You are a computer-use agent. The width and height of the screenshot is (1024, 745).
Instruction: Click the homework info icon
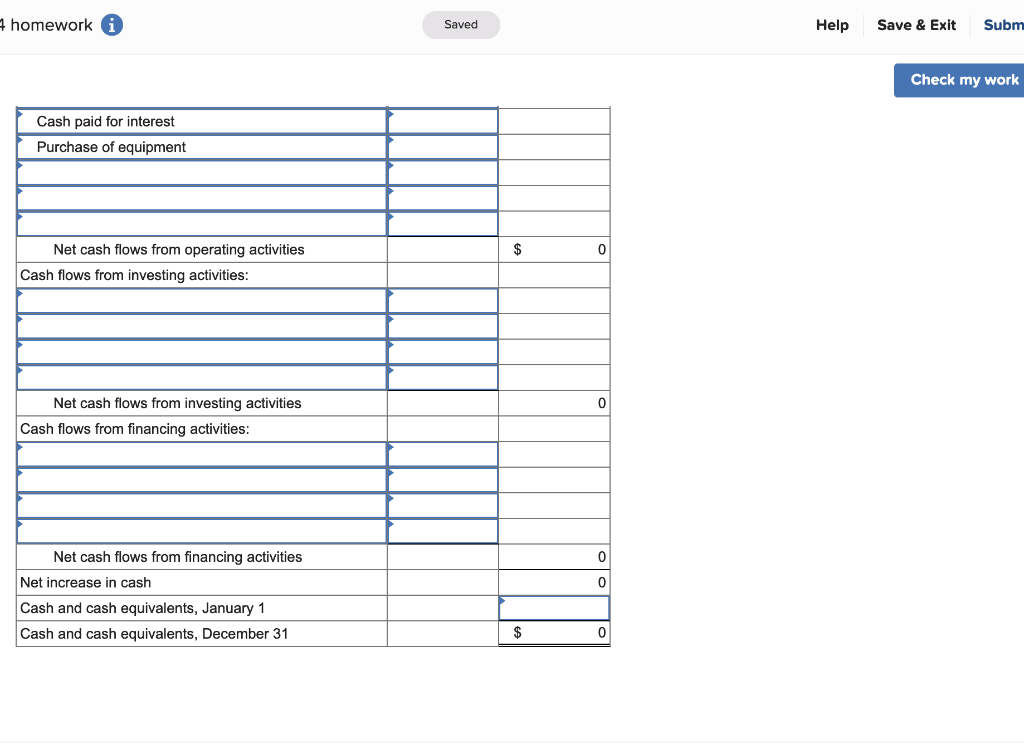110,25
